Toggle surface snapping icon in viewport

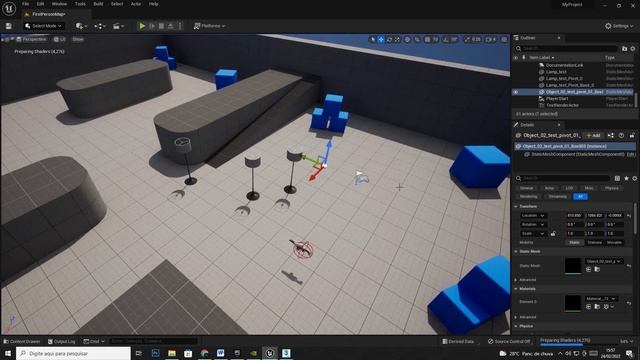click(x=417, y=39)
